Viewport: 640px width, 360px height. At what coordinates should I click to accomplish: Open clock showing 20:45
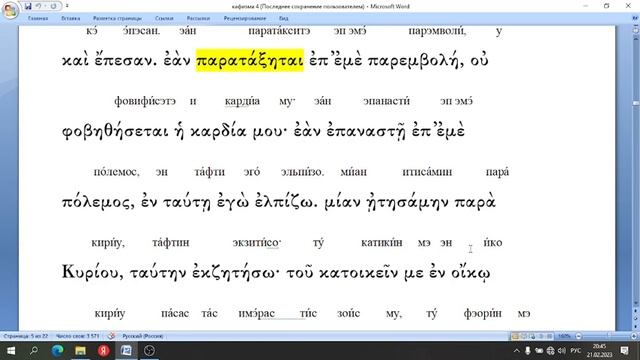click(599, 351)
